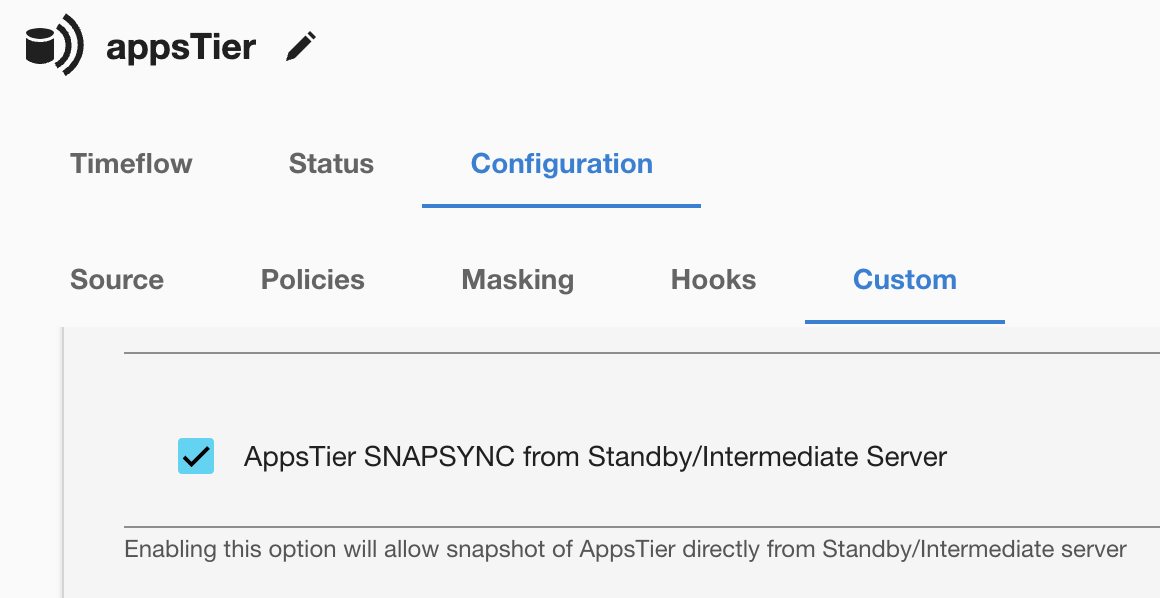The height and width of the screenshot is (598, 1160).
Task: Click empty gray area right of the SNAPSYNC label
Action: coord(1050,457)
